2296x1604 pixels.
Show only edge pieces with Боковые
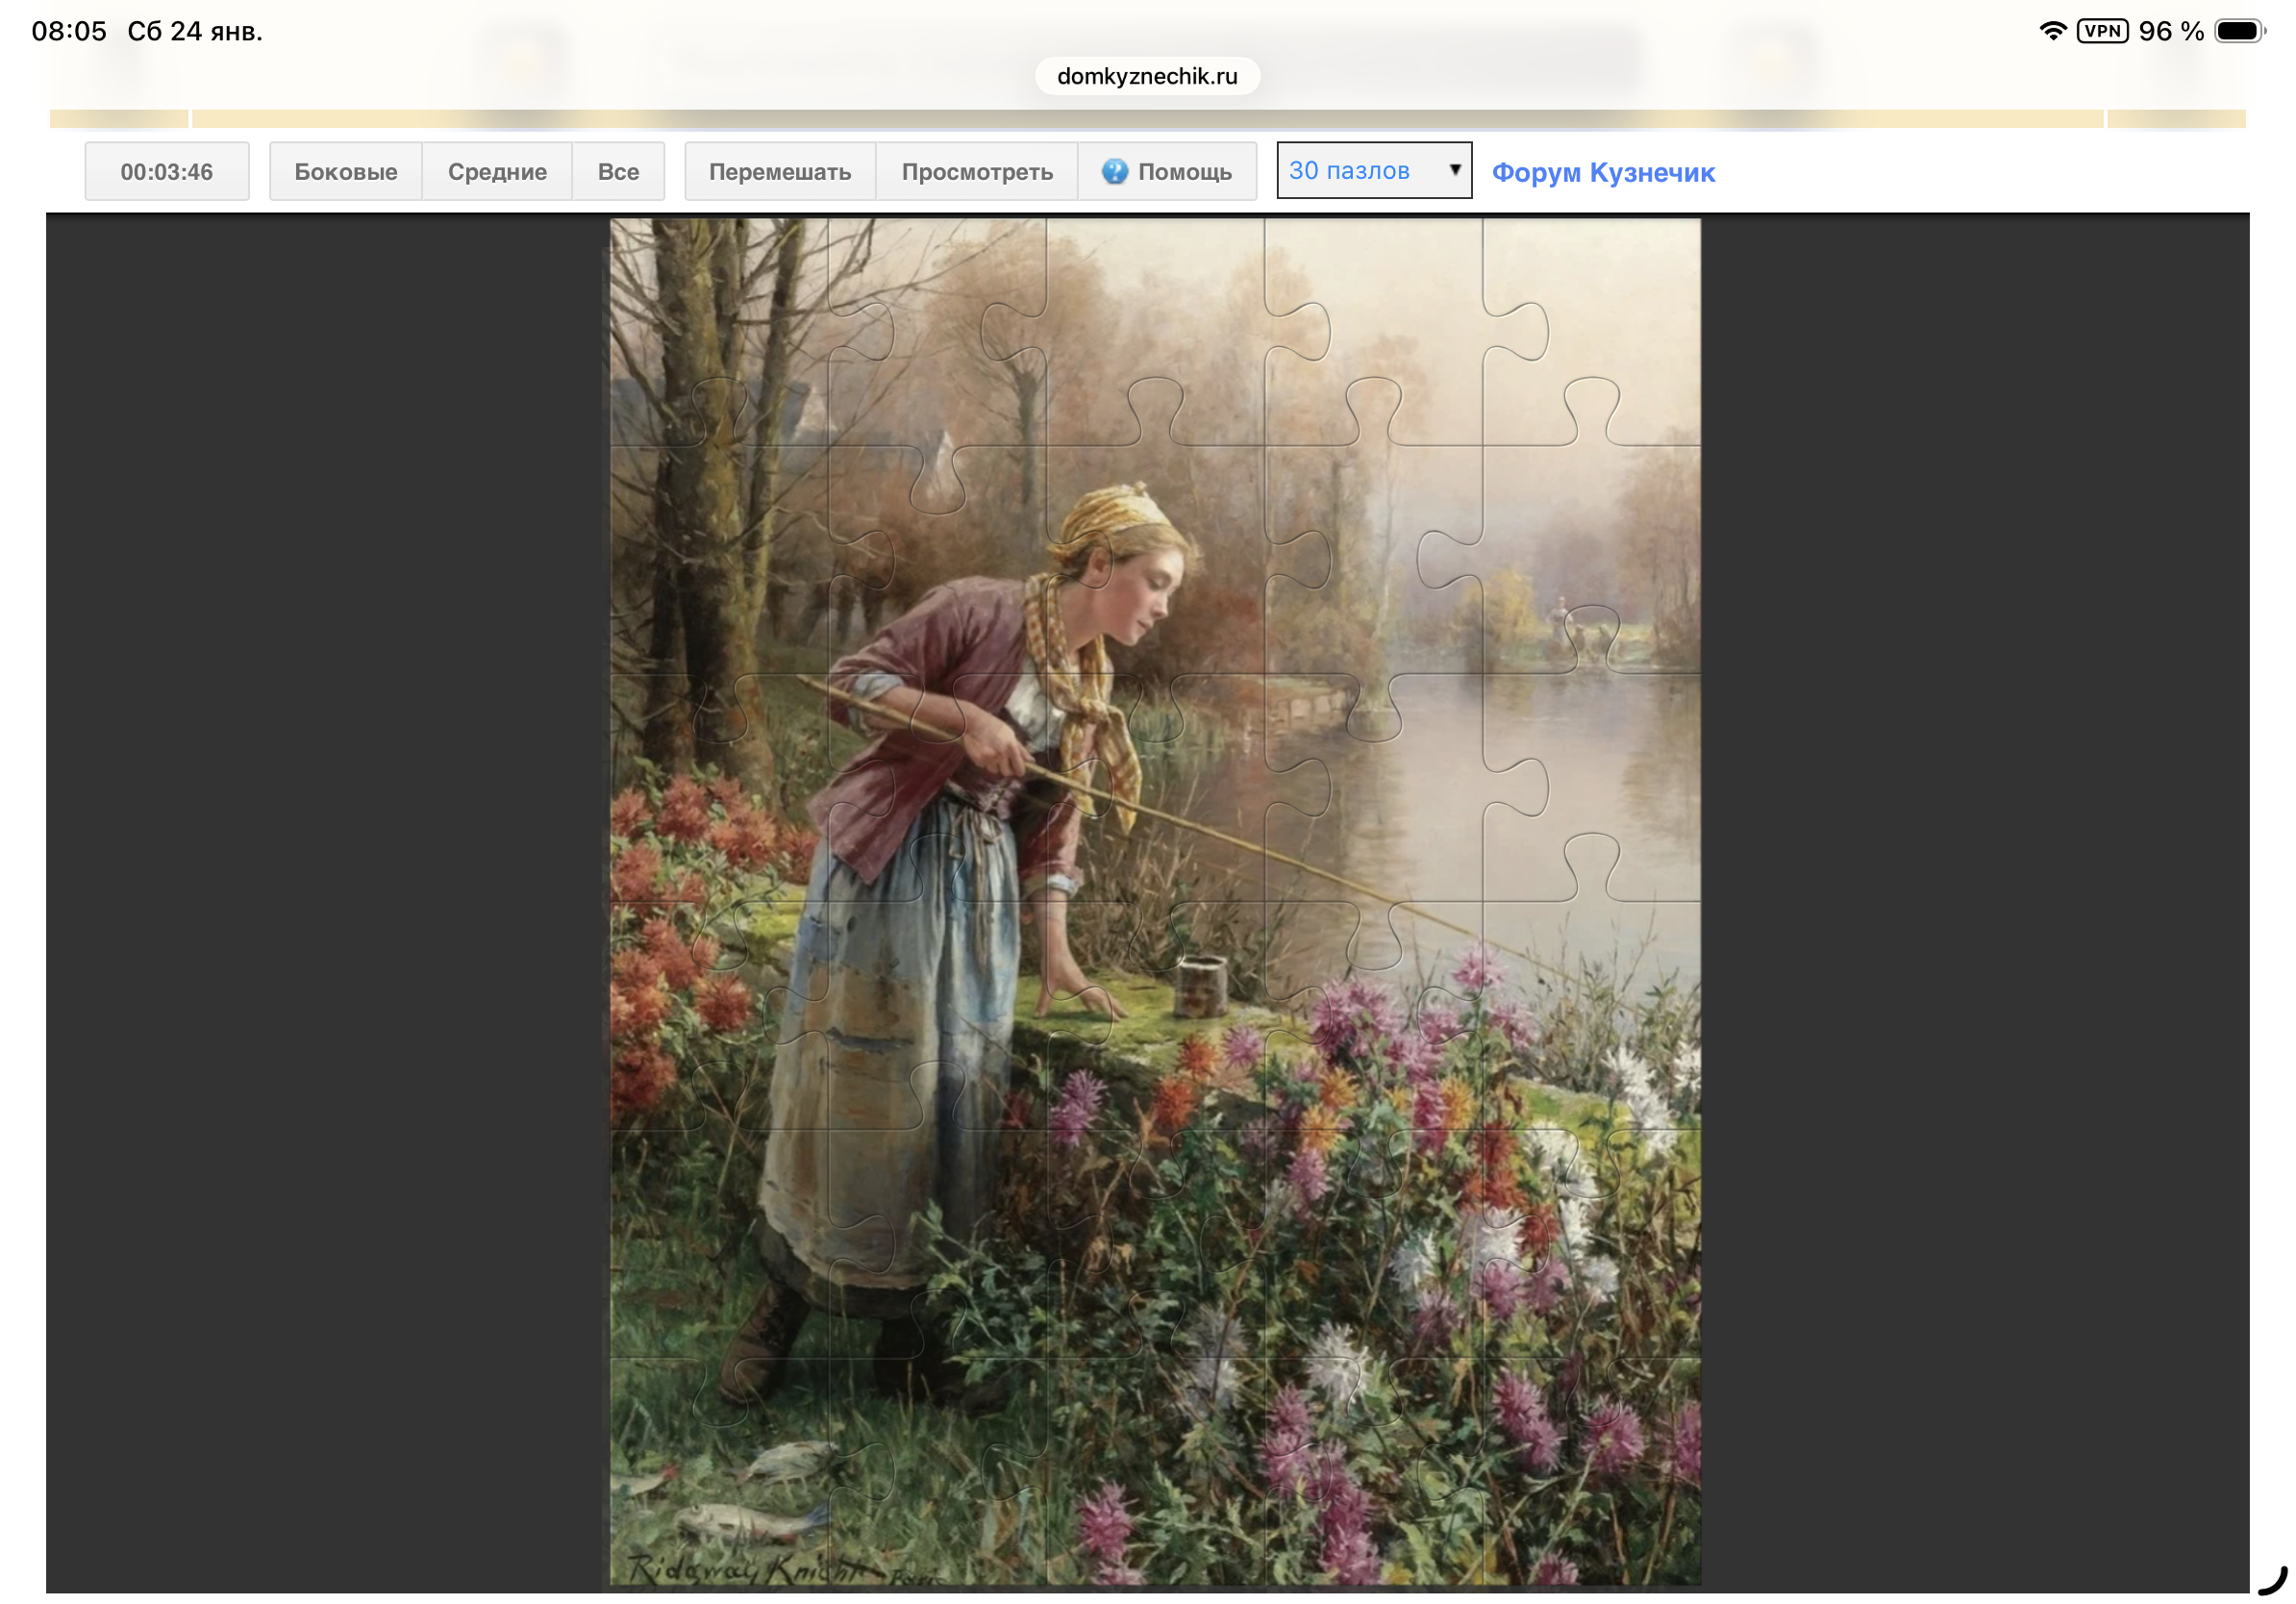point(345,171)
